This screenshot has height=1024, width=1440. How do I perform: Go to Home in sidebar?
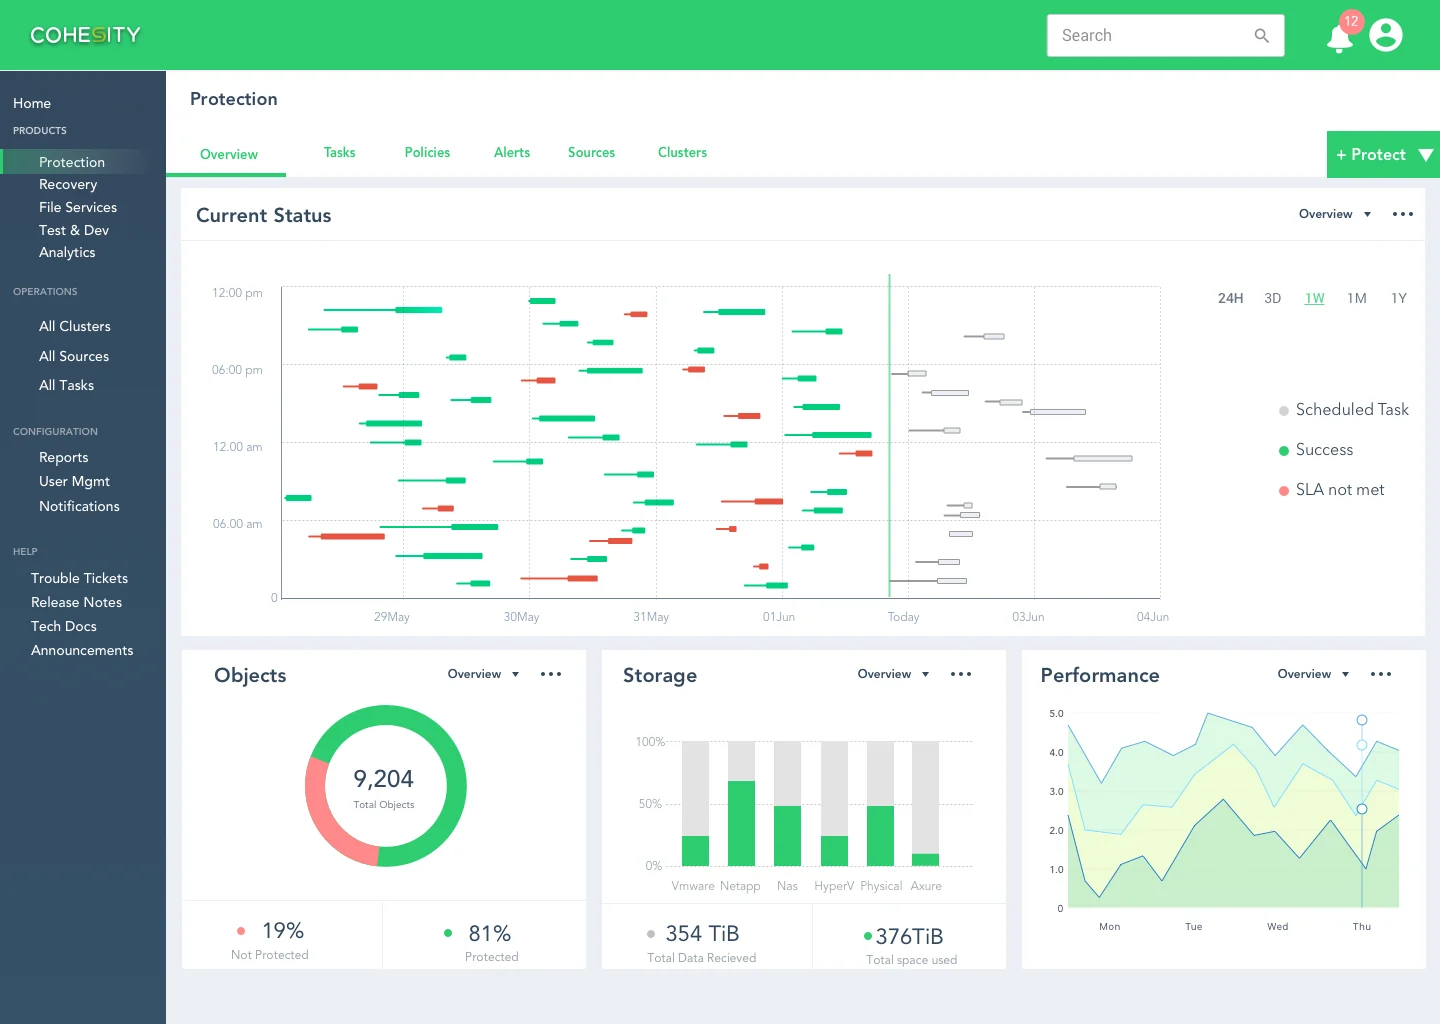click(x=32, y=103)
